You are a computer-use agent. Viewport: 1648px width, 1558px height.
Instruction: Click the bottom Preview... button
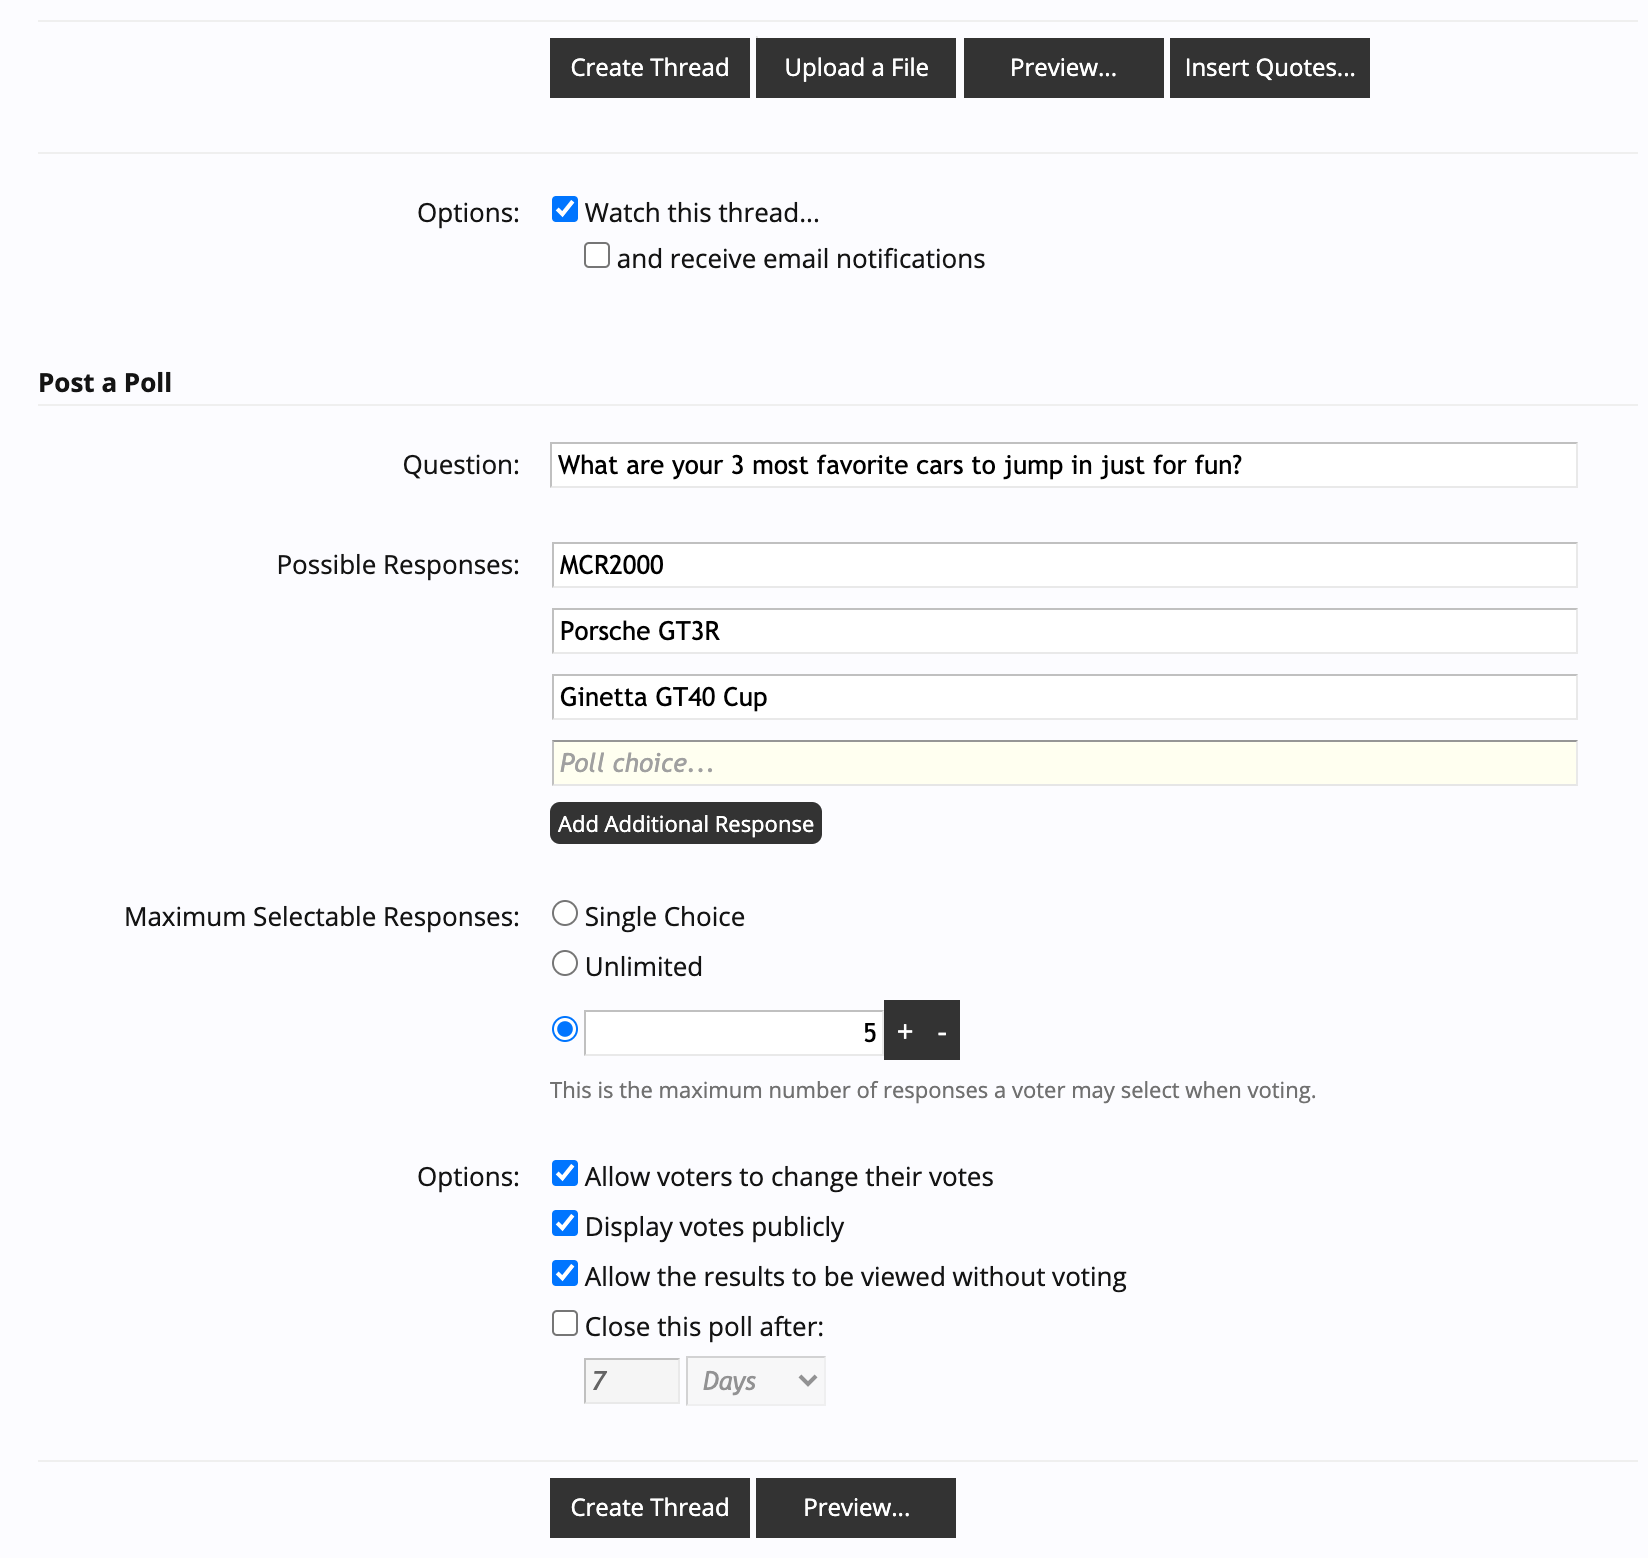coord(856,1508)
